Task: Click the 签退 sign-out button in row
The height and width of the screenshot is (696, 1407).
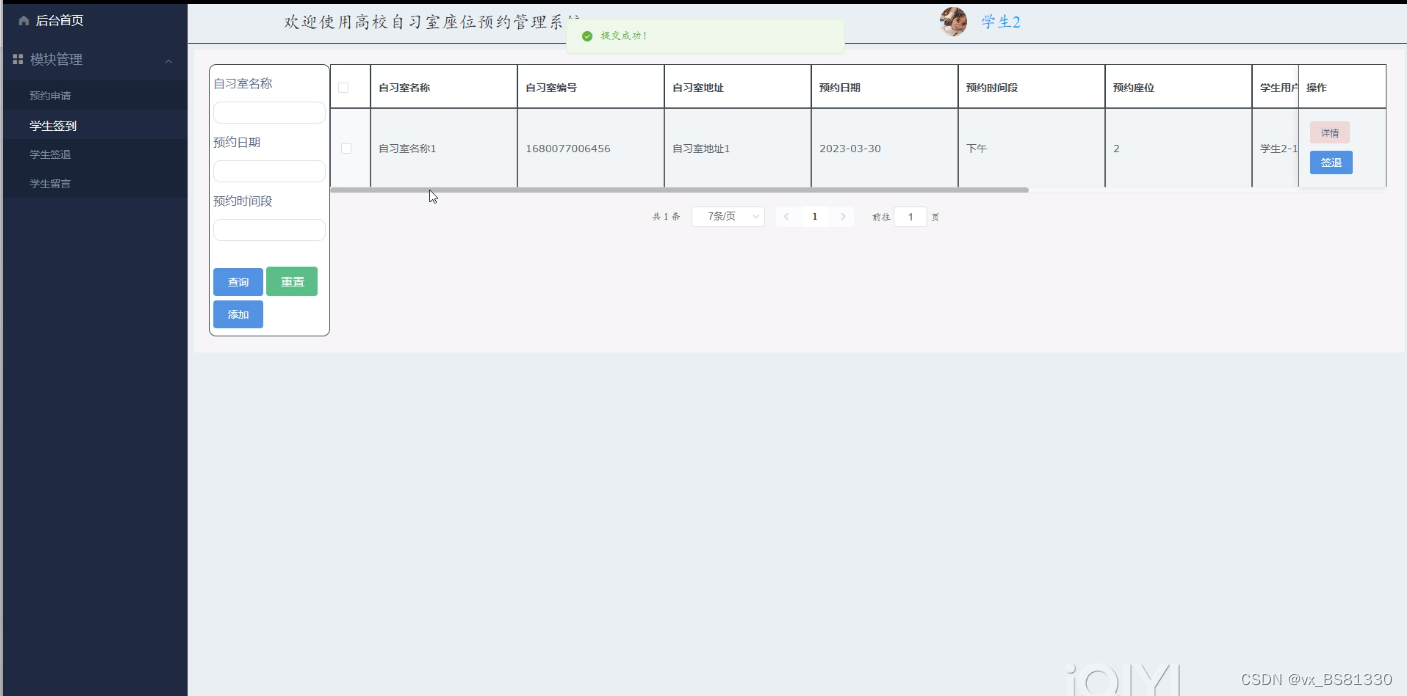Action: click(1331, 162)
